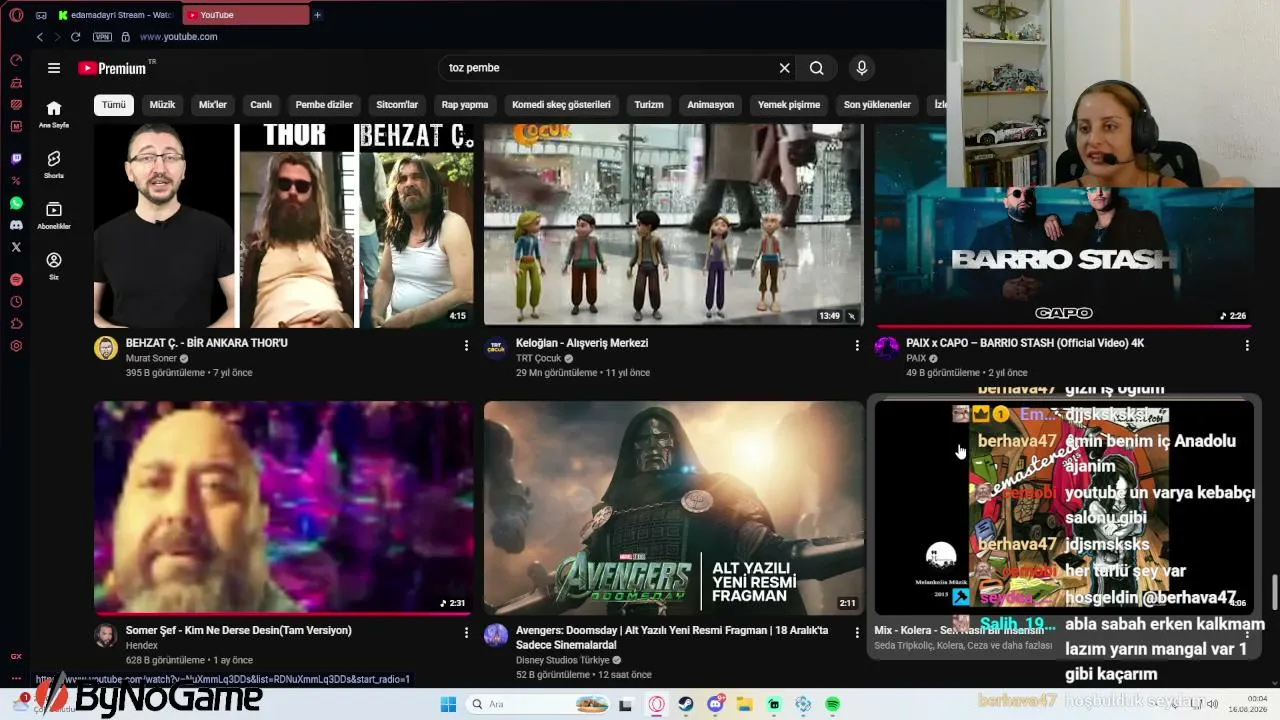Open X (Twitter) panel in Opera sidebar
The width and height of the screenshot is (1280, 720).
[16, 246]
